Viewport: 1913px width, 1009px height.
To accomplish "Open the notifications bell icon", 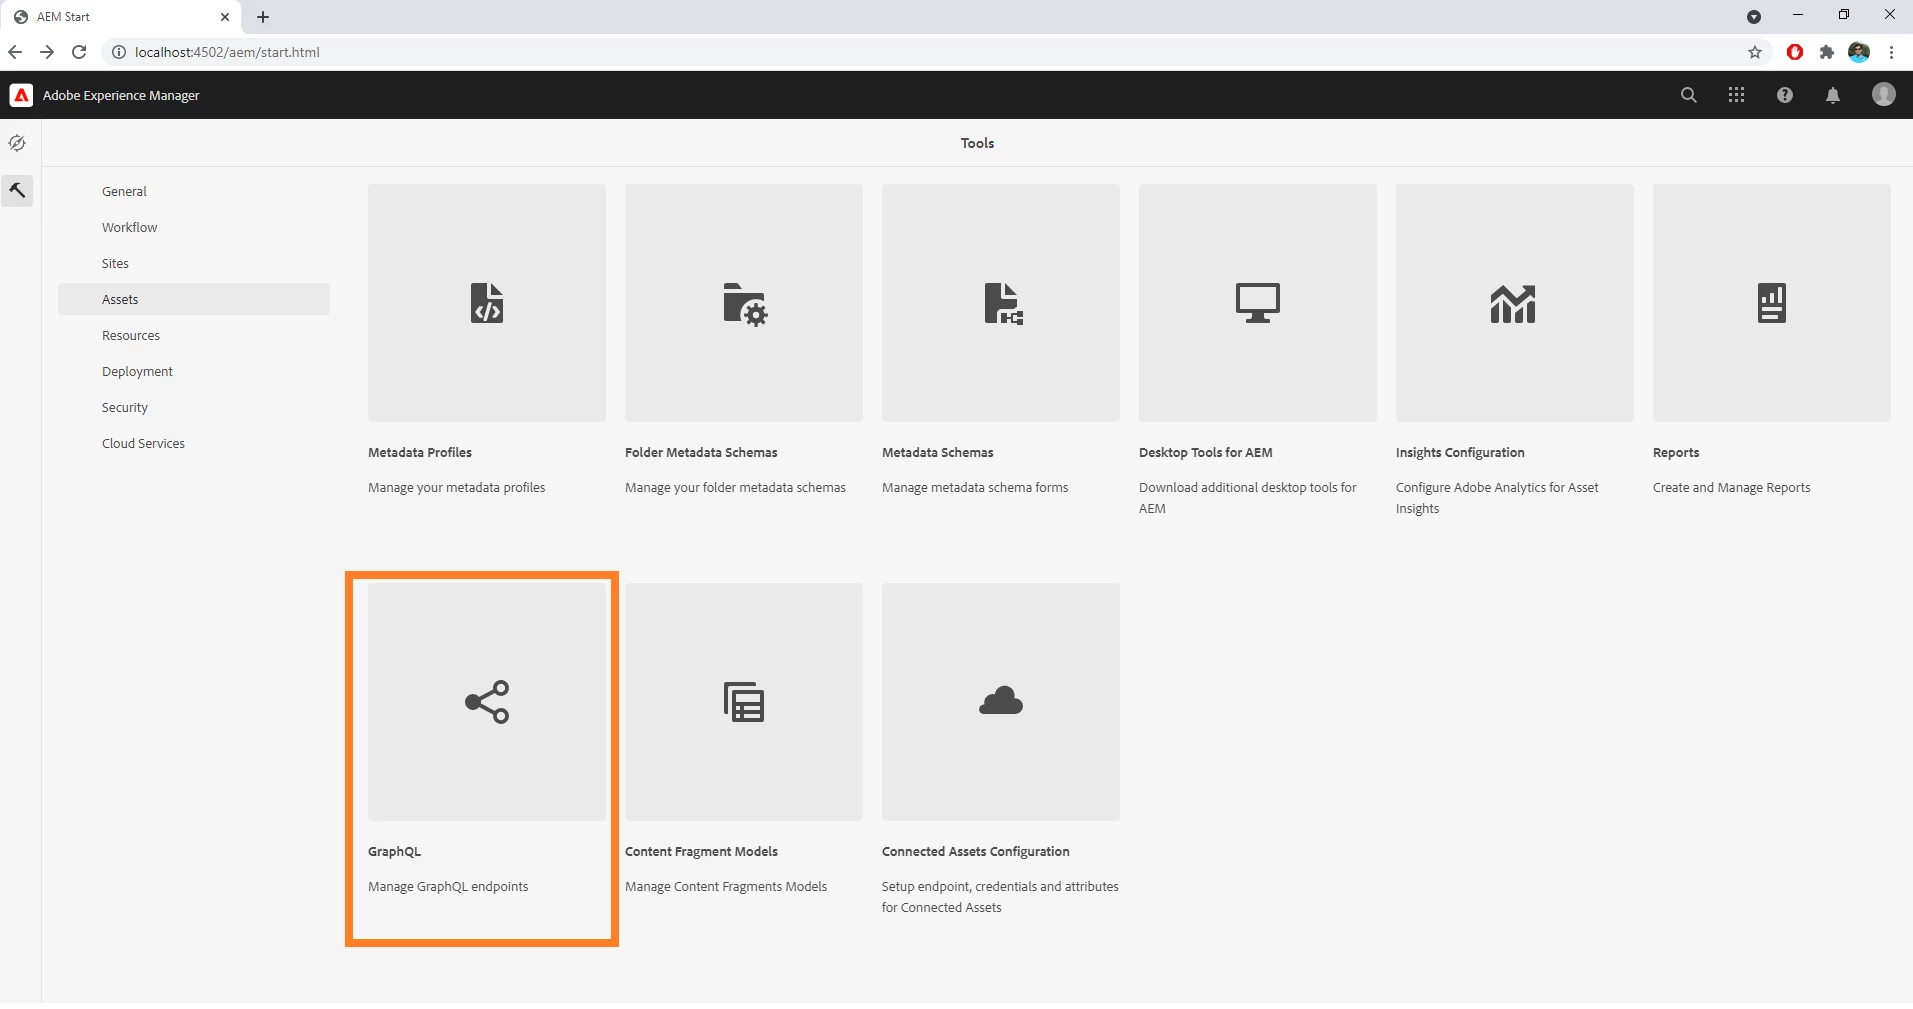I will point(1833,95).
